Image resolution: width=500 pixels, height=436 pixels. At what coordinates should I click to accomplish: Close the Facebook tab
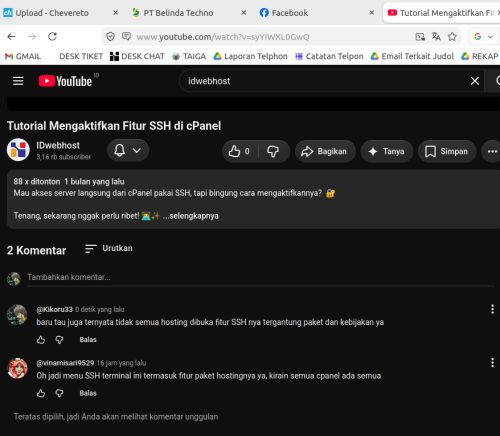pos(372,13)
